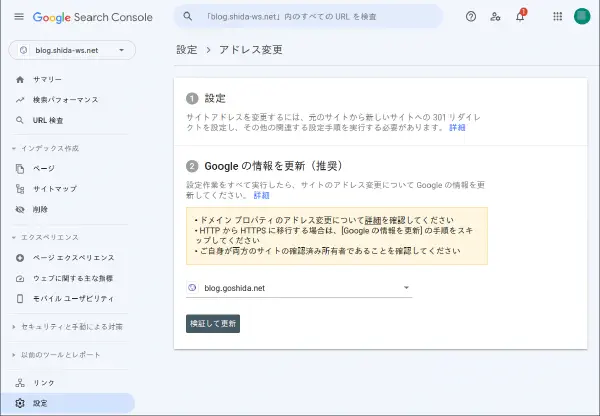Open URL 検査 in sidebar
This screenshot has height=416, width=600.
click(x=48, y=120)
